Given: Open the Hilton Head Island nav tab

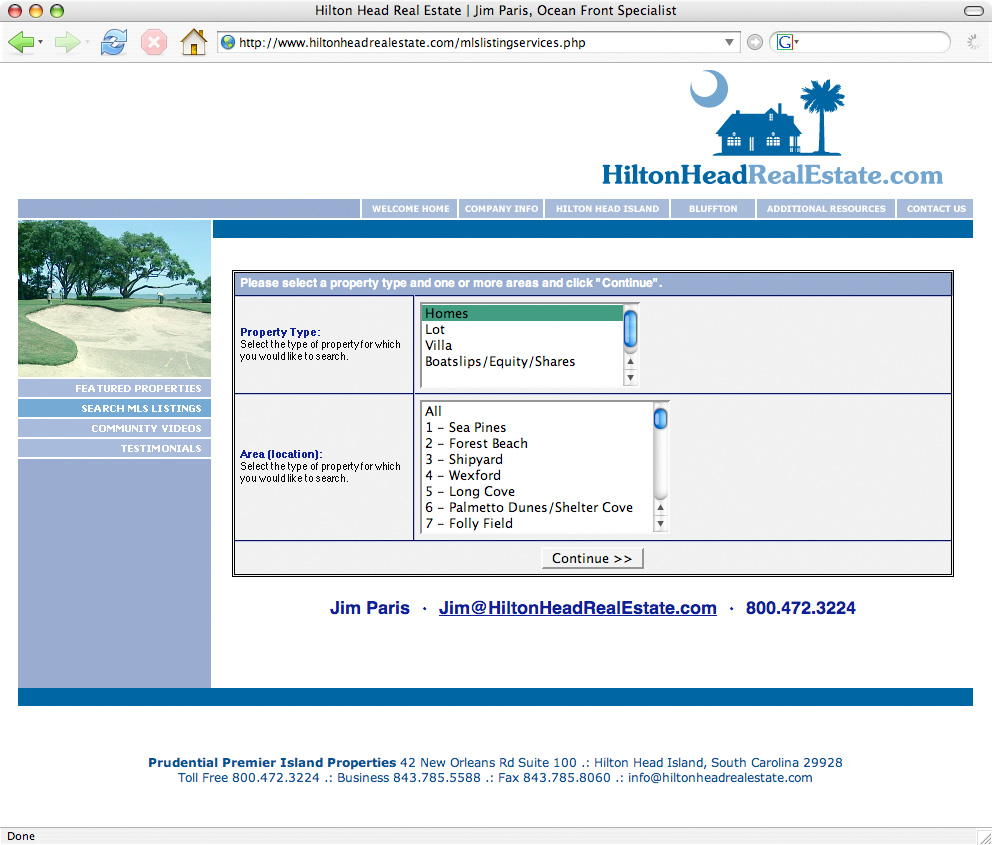Looking at the screenshot, I should (x=607, y=209).
